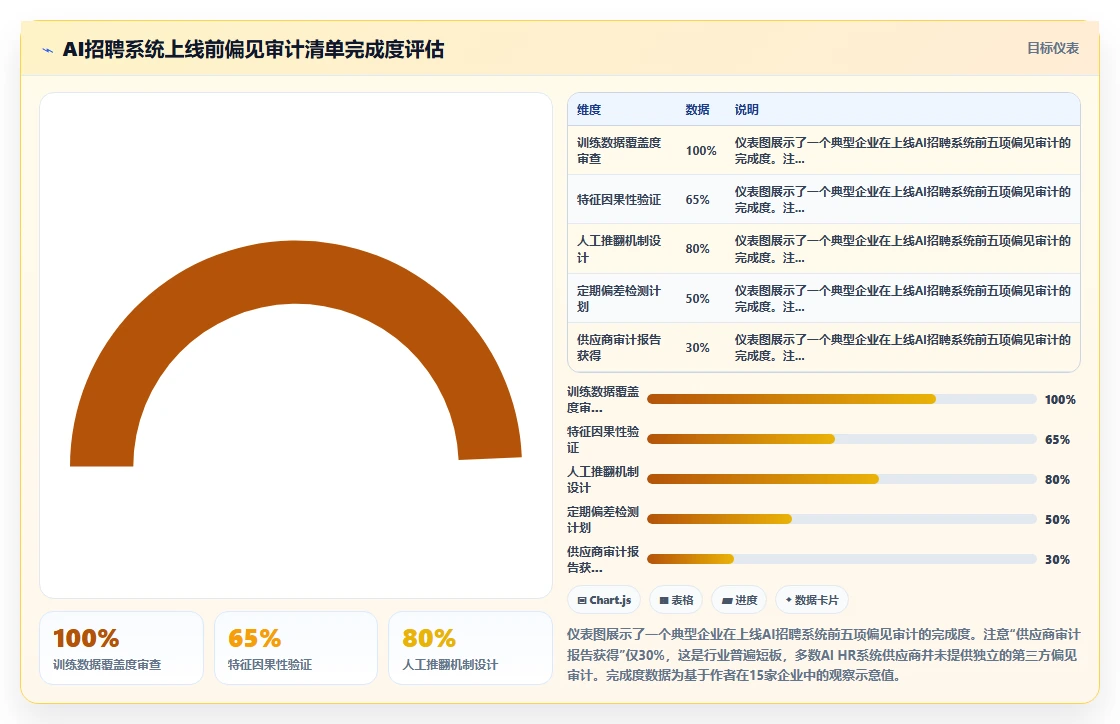Click the 30% value in the table

click(x=697, y=347)
